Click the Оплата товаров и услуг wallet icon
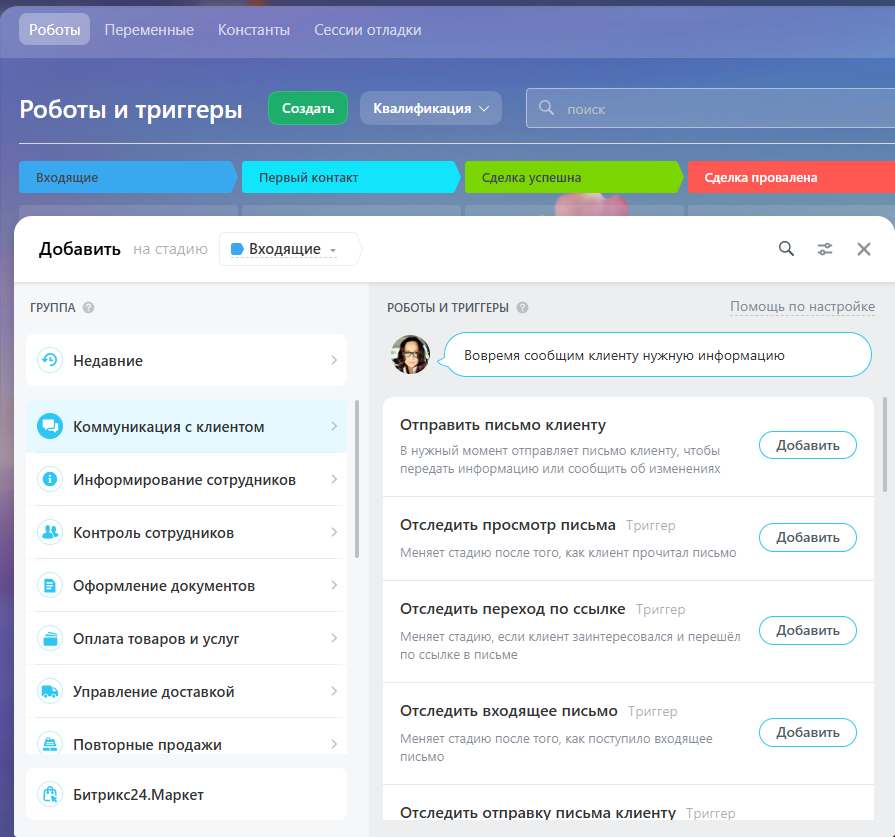Viewport: 895px width, 837px height. click(50, 638)
